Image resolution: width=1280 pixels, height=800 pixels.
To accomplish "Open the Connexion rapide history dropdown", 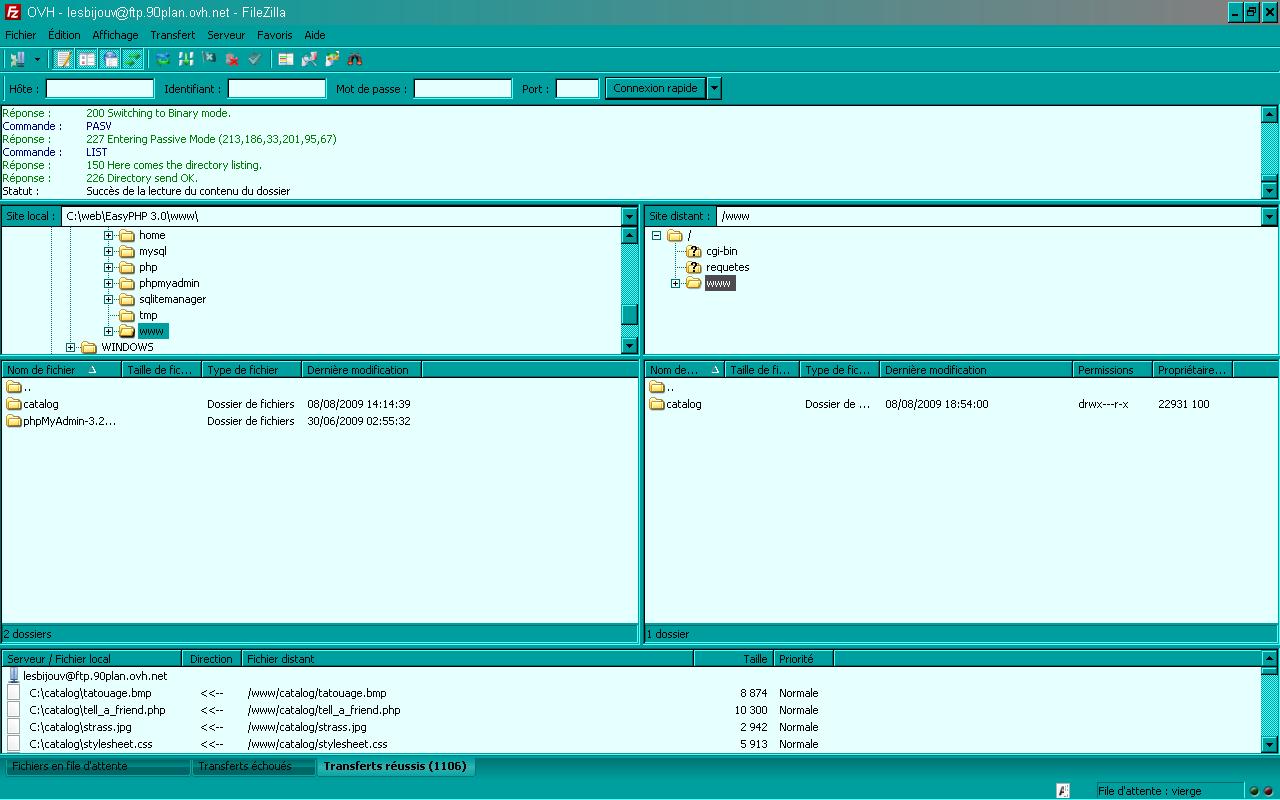I will 714,88.
